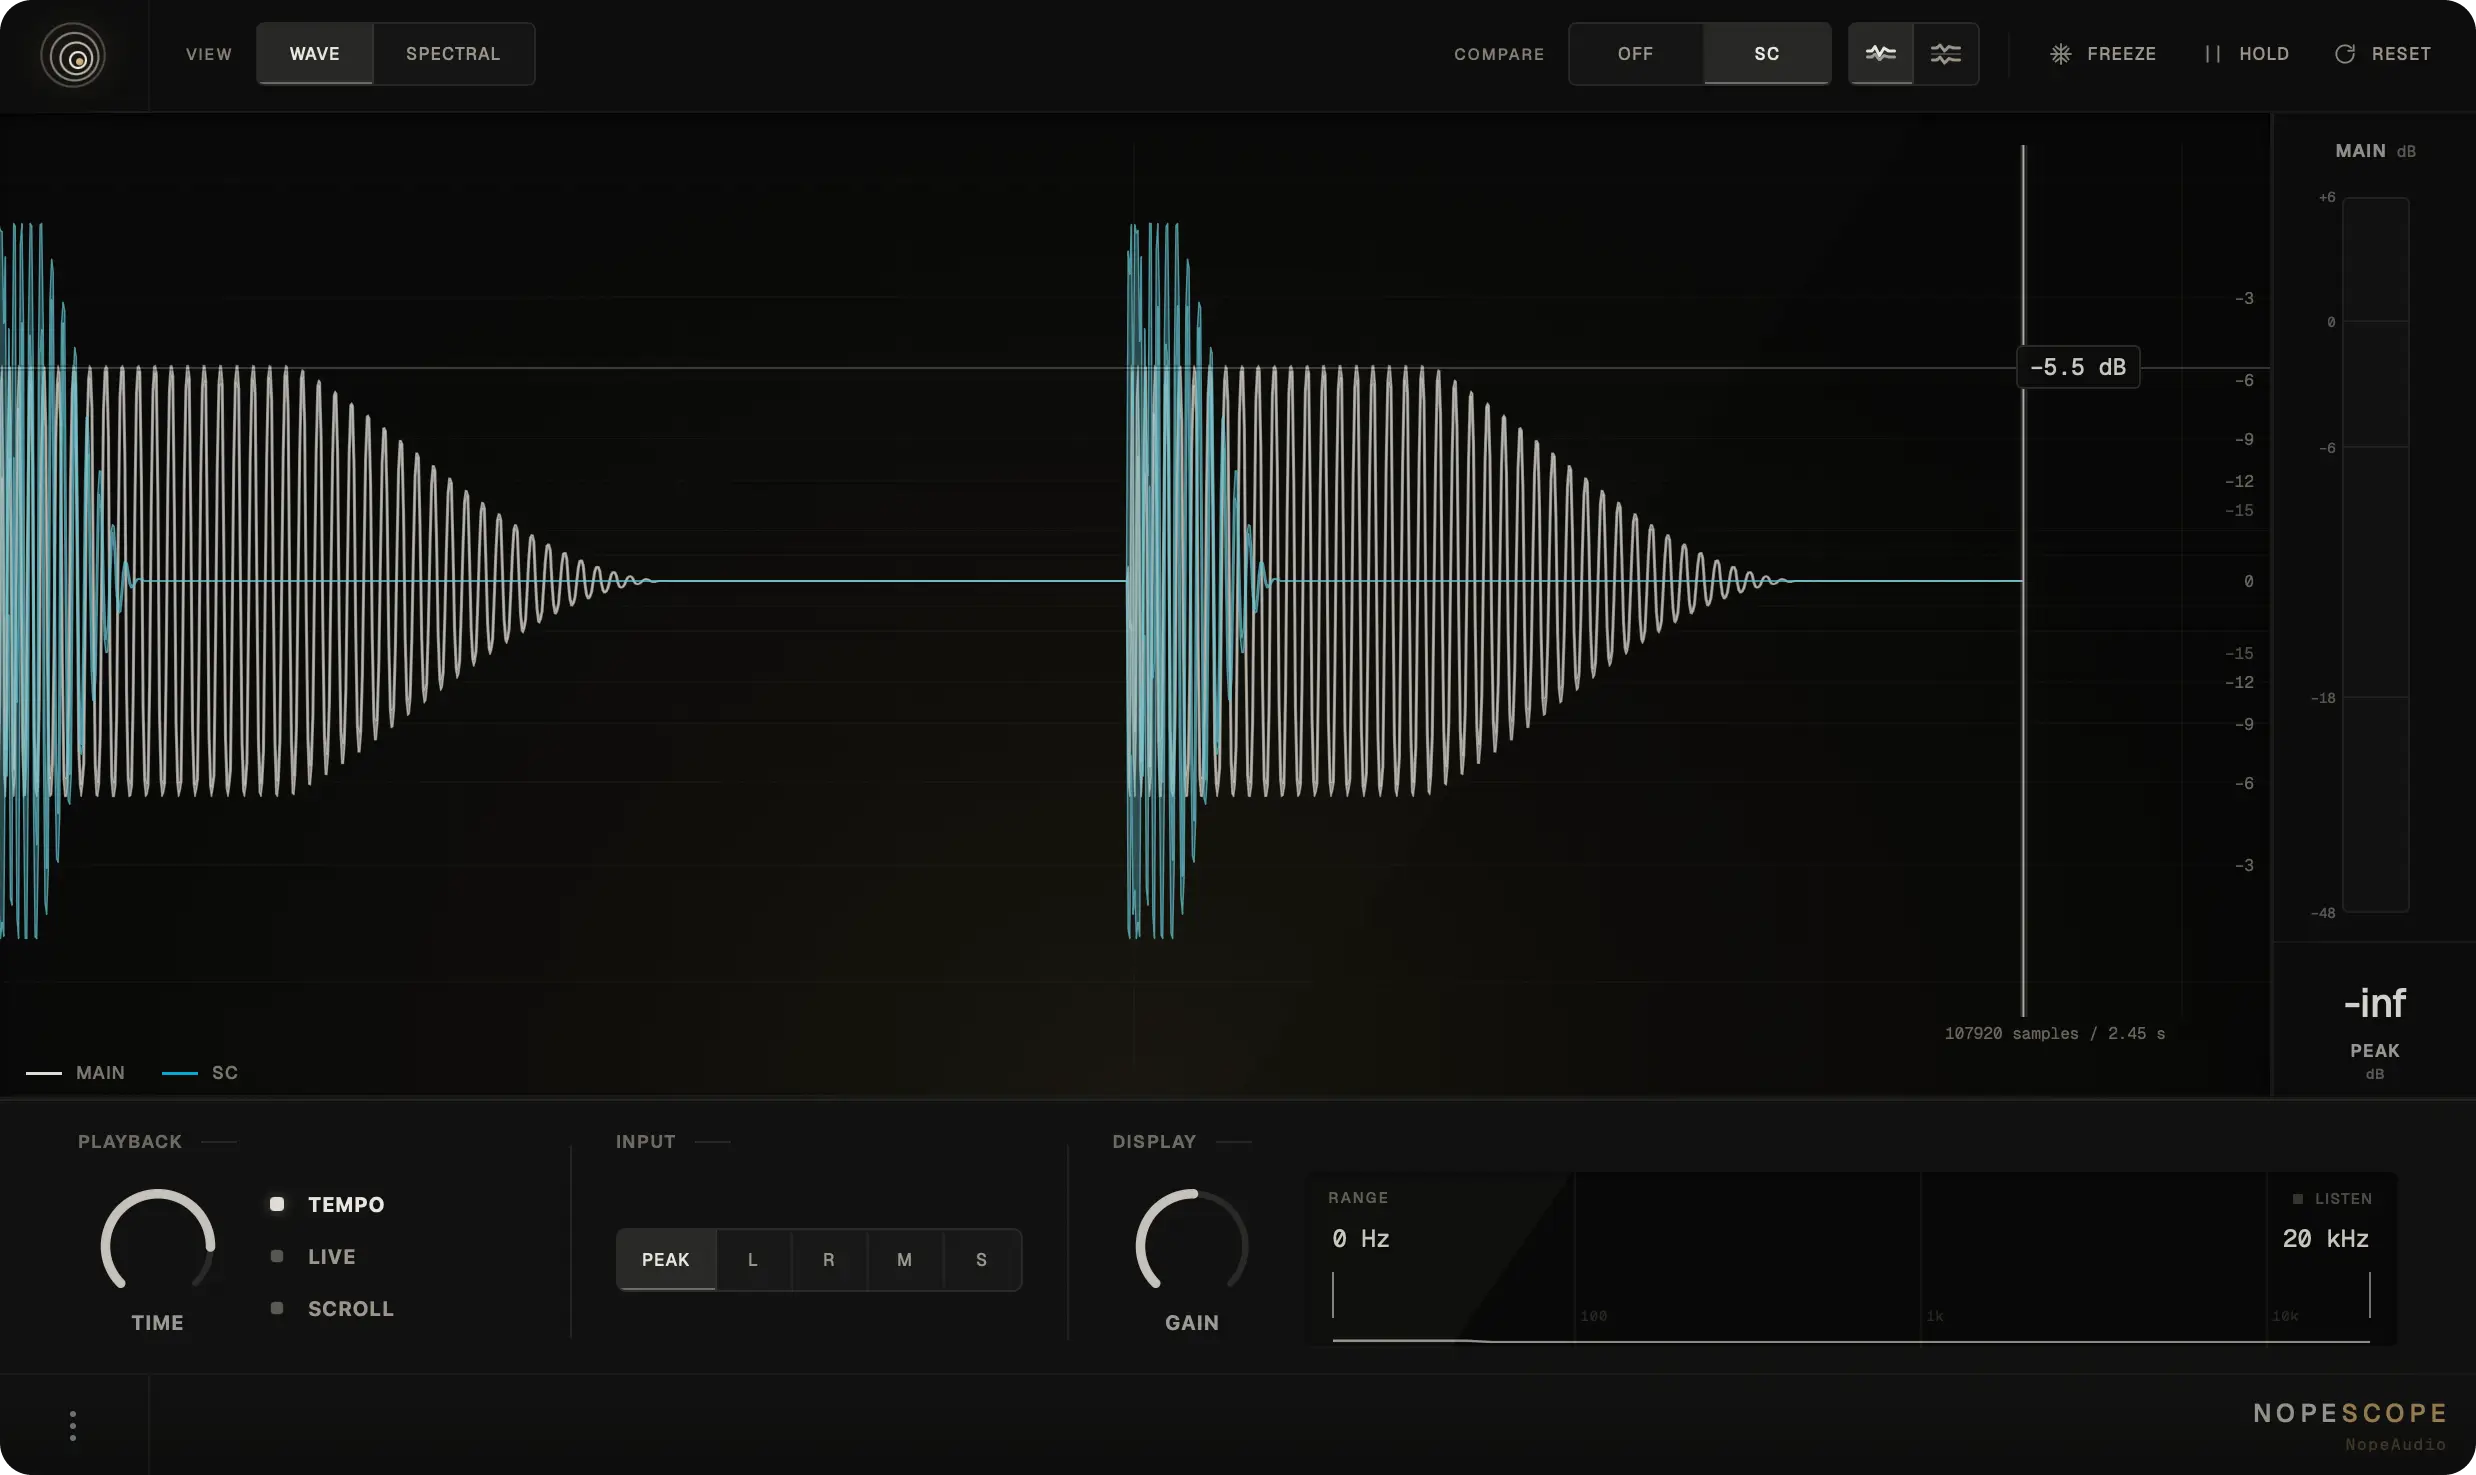Click the Freeze snowflake icon
The image size is (2476, 1475).
(2061, 54)
